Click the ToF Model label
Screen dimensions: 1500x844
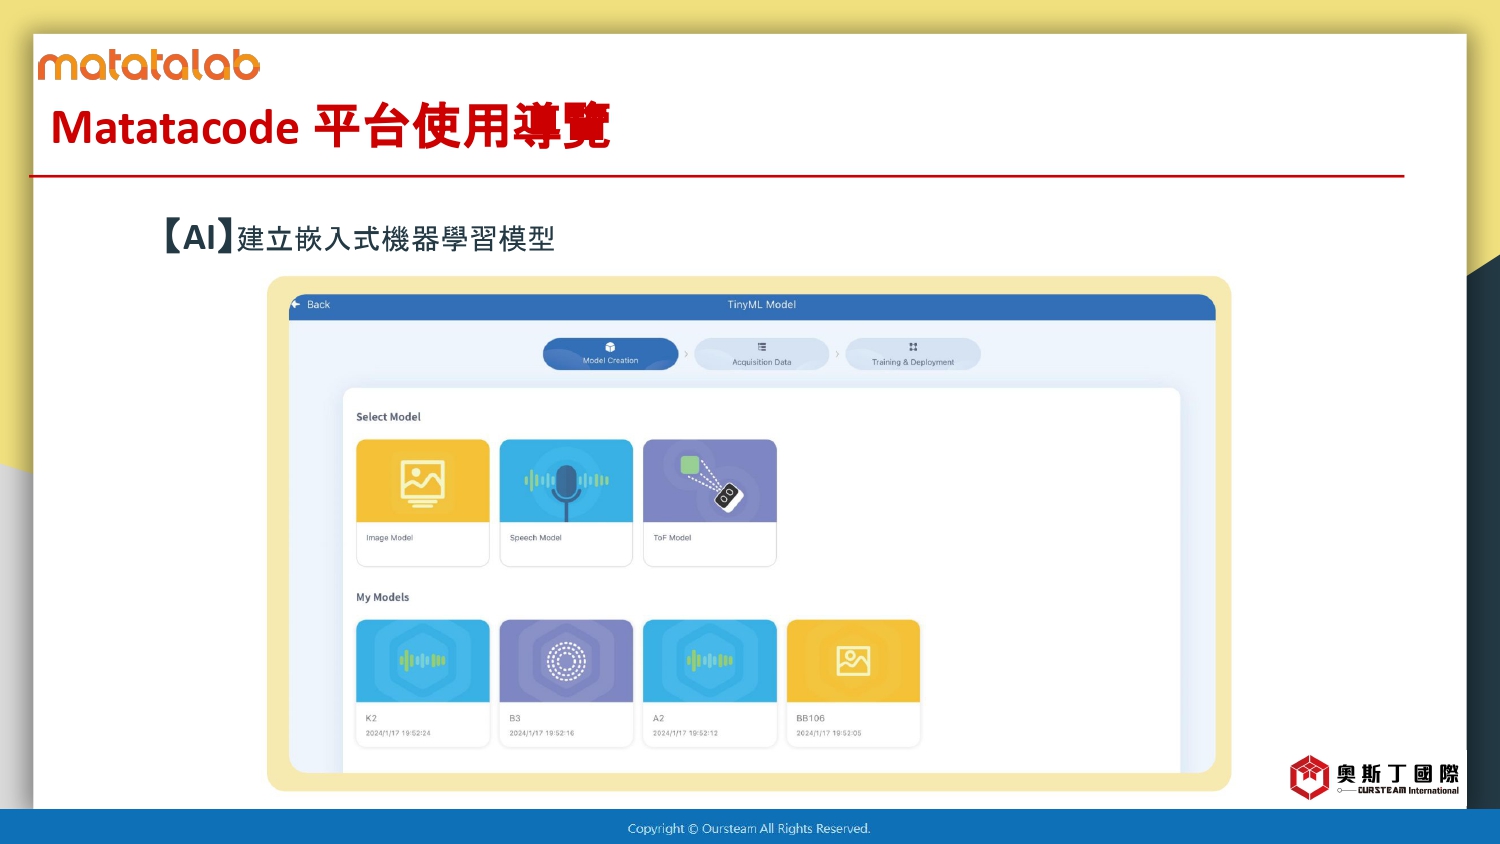point(672,538)
